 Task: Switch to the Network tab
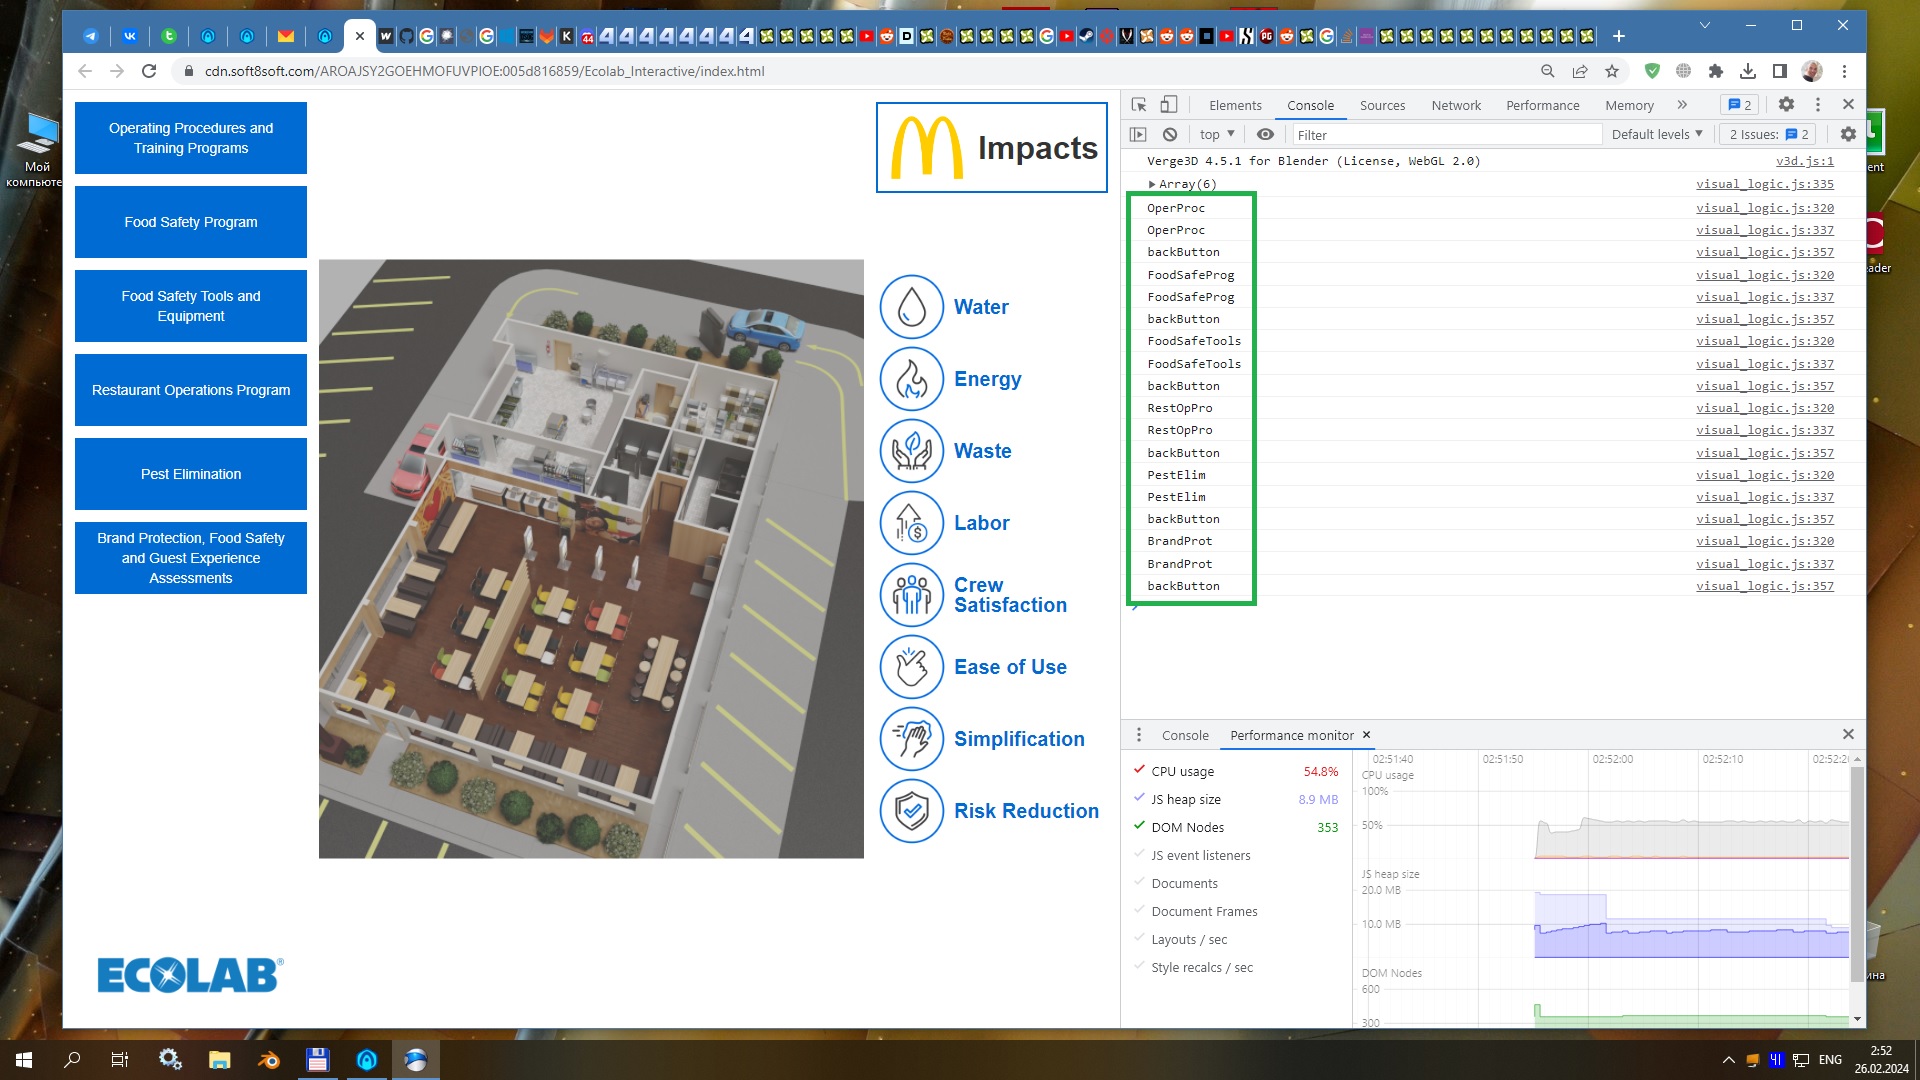coord(1456,105)
